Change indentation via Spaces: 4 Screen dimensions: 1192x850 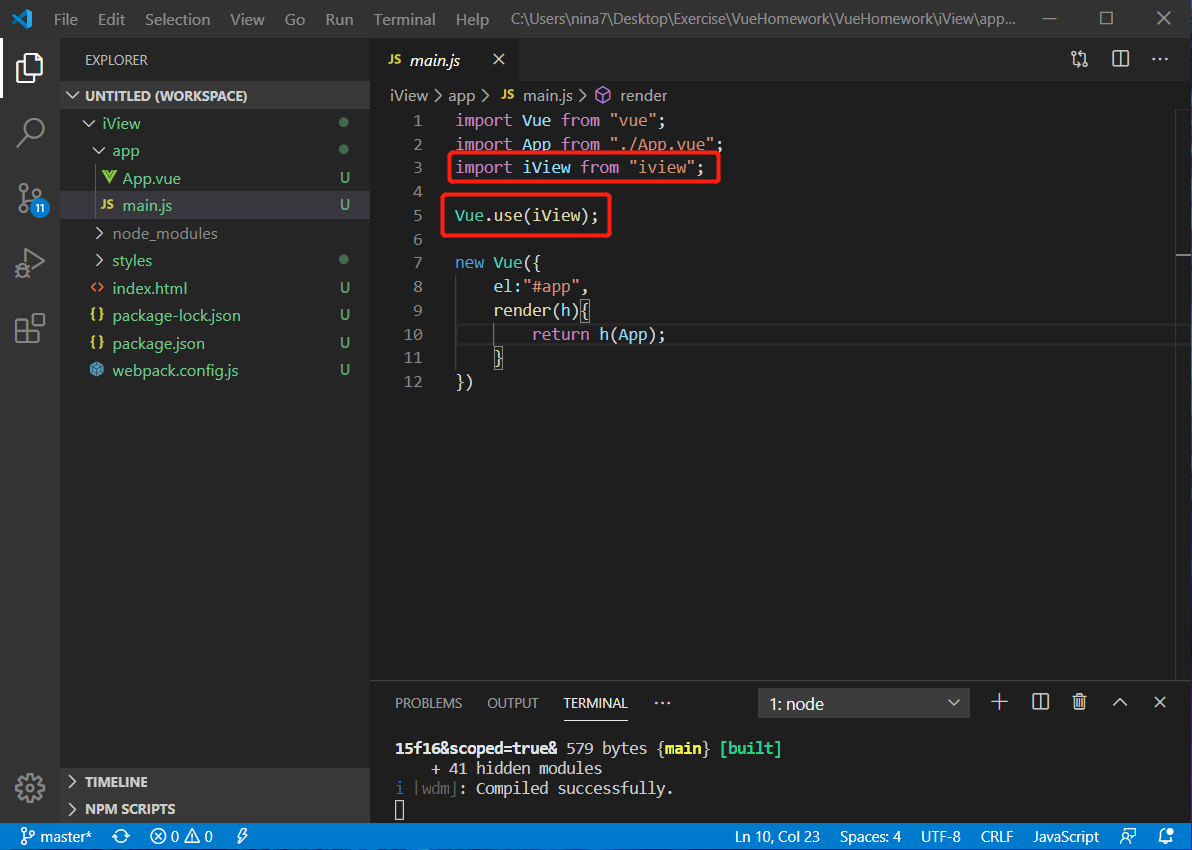pos(870,836)
